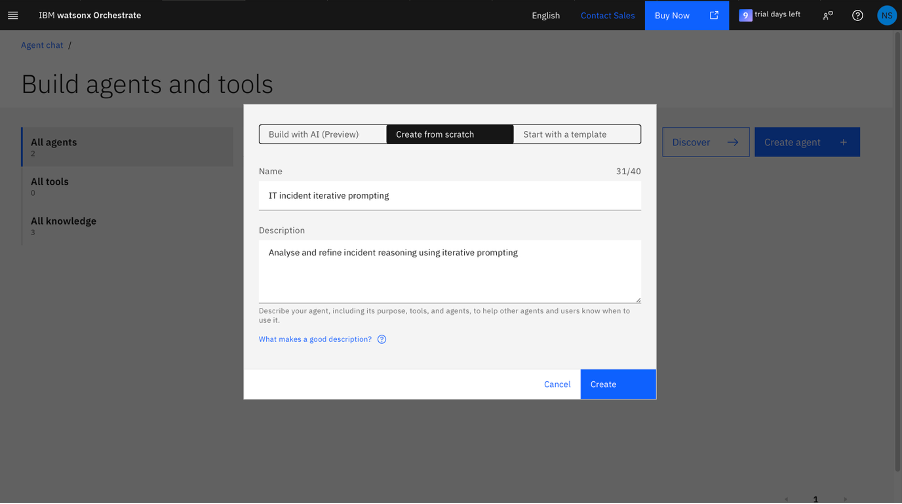902x504 pixels.
Task: Click the plus icon on Create agent
Action: point(843,142)
